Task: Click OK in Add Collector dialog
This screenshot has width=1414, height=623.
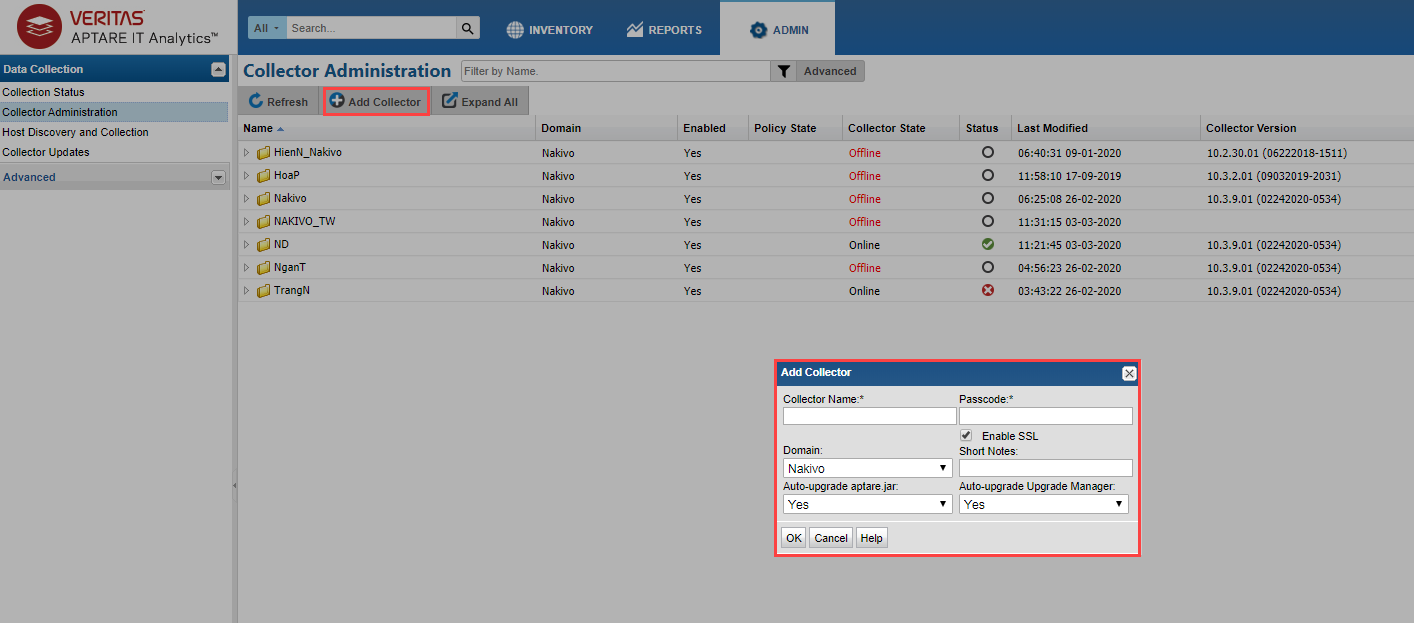Action: (793, 538)
